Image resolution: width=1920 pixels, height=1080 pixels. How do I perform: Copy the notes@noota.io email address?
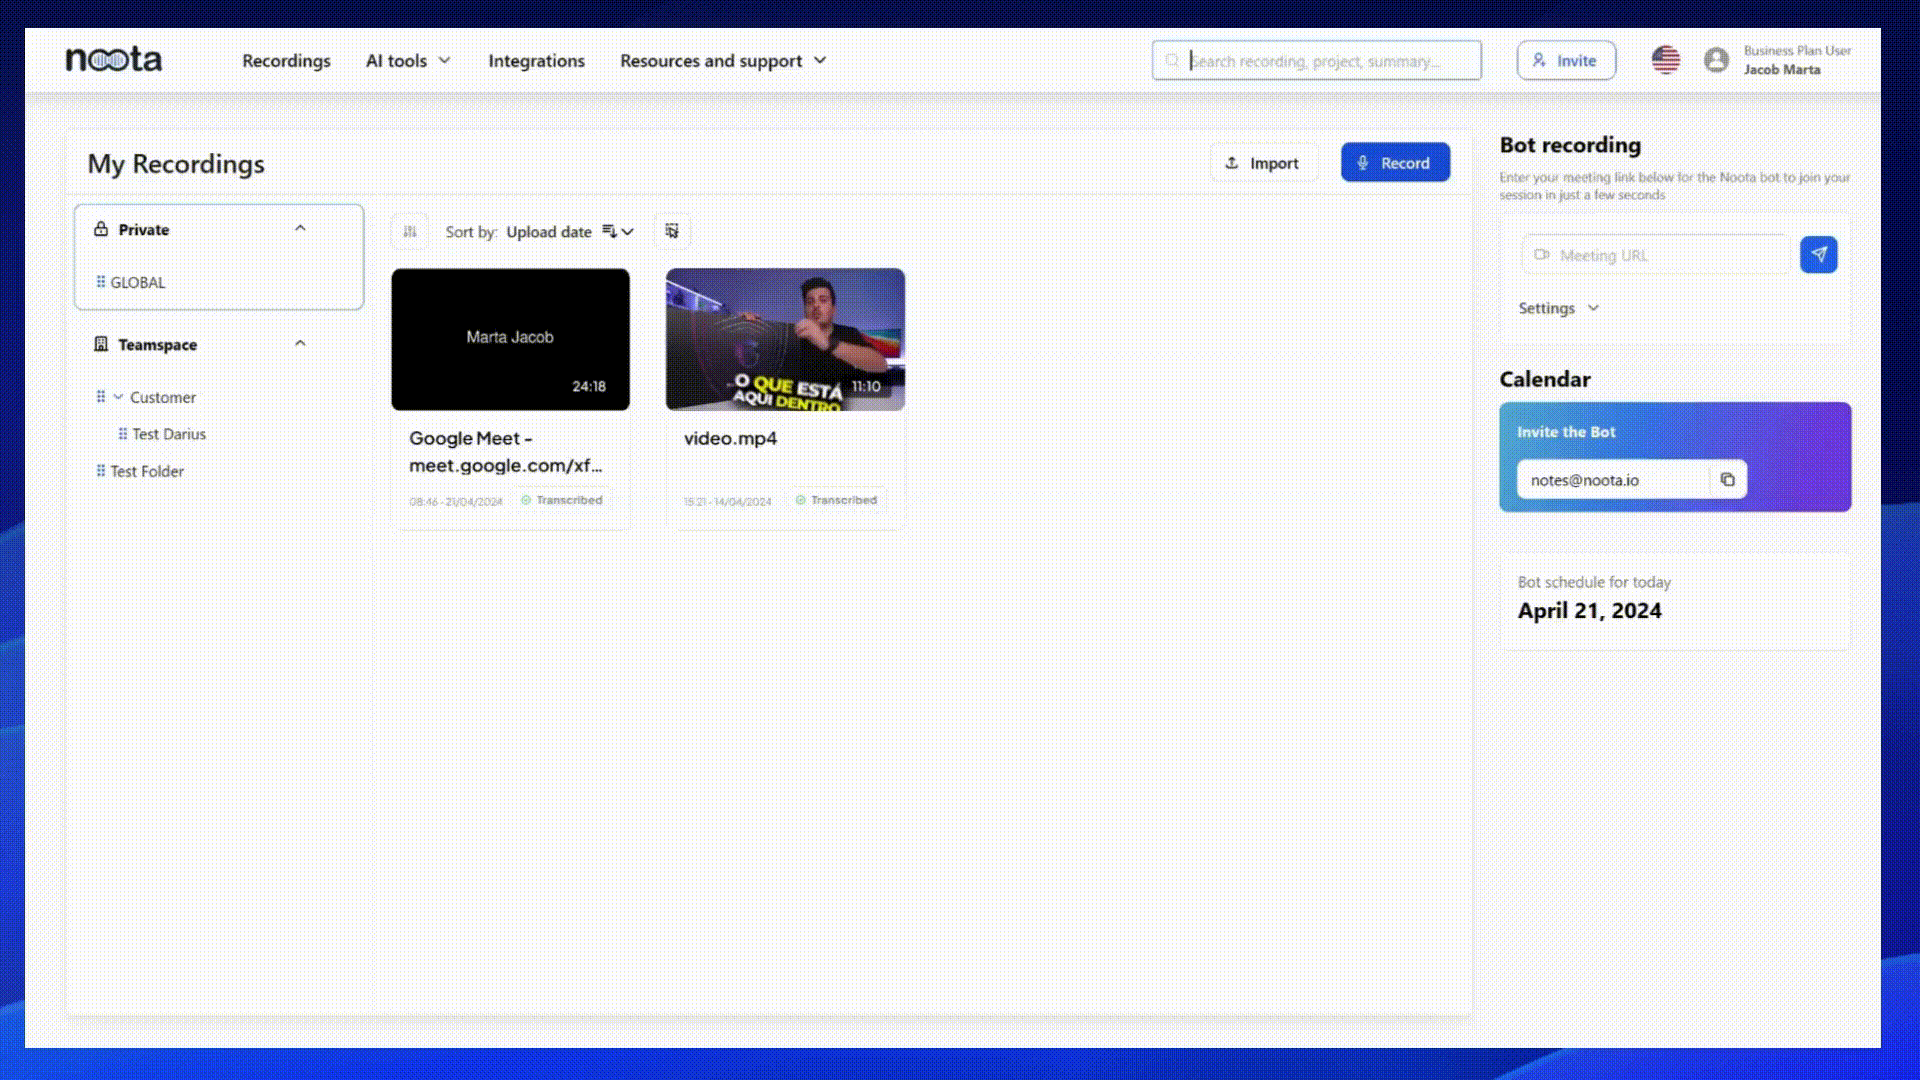click(1727, 480)
